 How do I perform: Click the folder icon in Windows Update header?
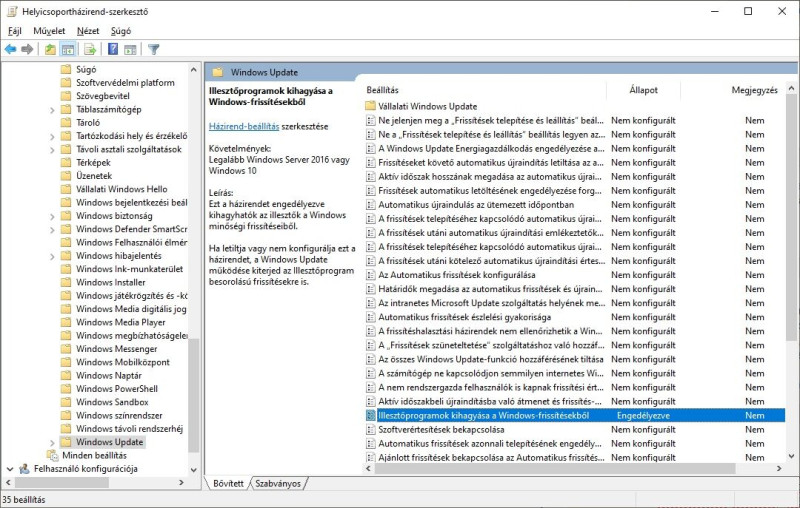coord(218,72)
